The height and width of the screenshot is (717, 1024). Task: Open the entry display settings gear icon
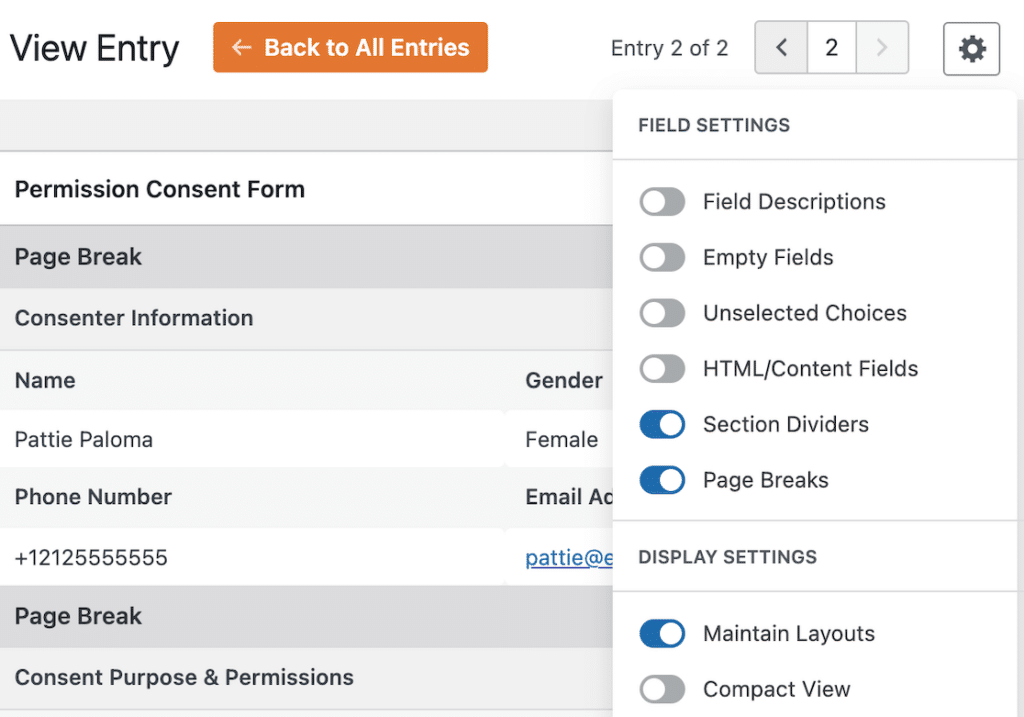pyautogui.click(x=971, y=47)
